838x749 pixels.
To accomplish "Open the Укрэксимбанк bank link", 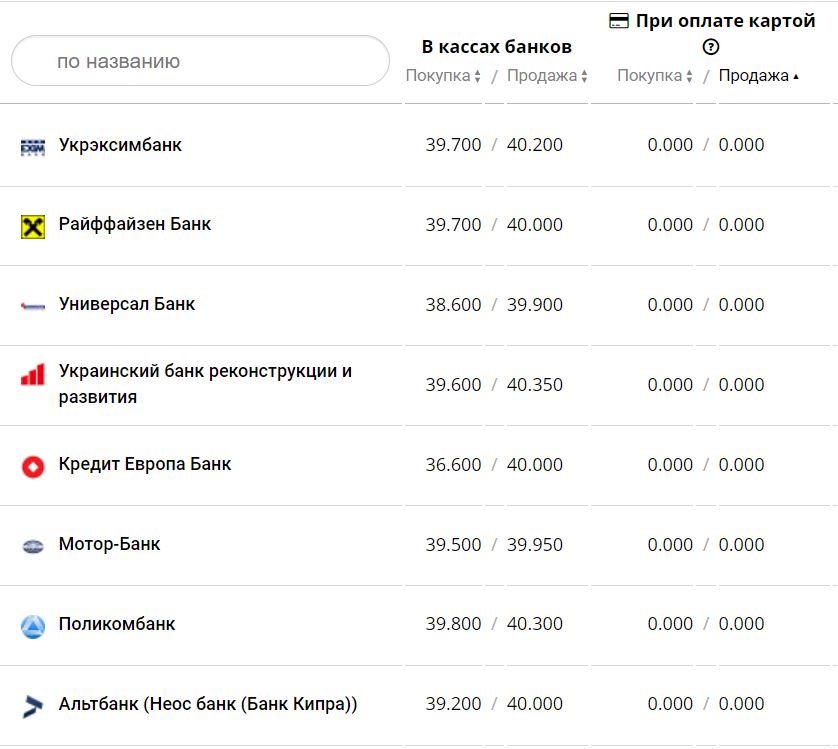I will pos(120,145).
